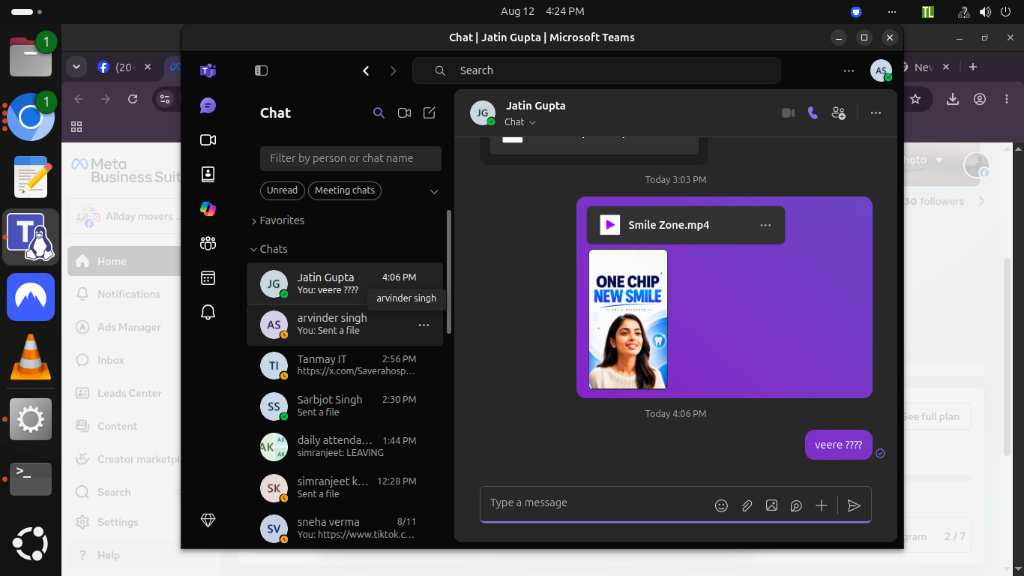Image resolution: width=1024 pixels, height=576 pixels.
Task: Select the Tanmay IT chat
Action: pos(345,365)
